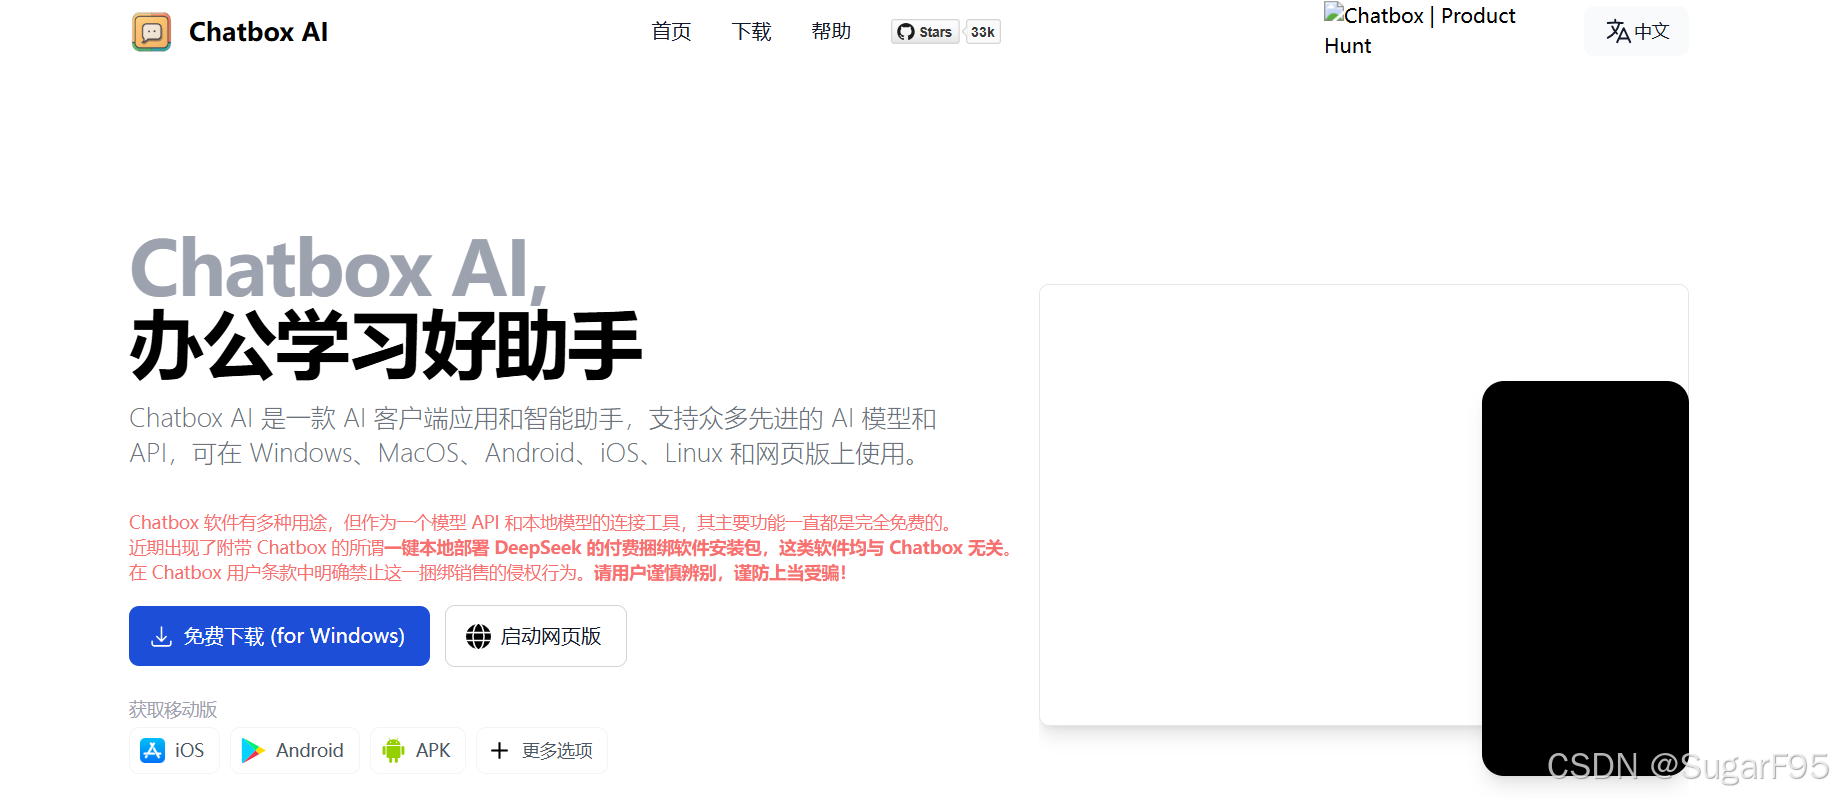Open the 33k stars count link
Screen dimensions: 1834x799
click(983, 32)
